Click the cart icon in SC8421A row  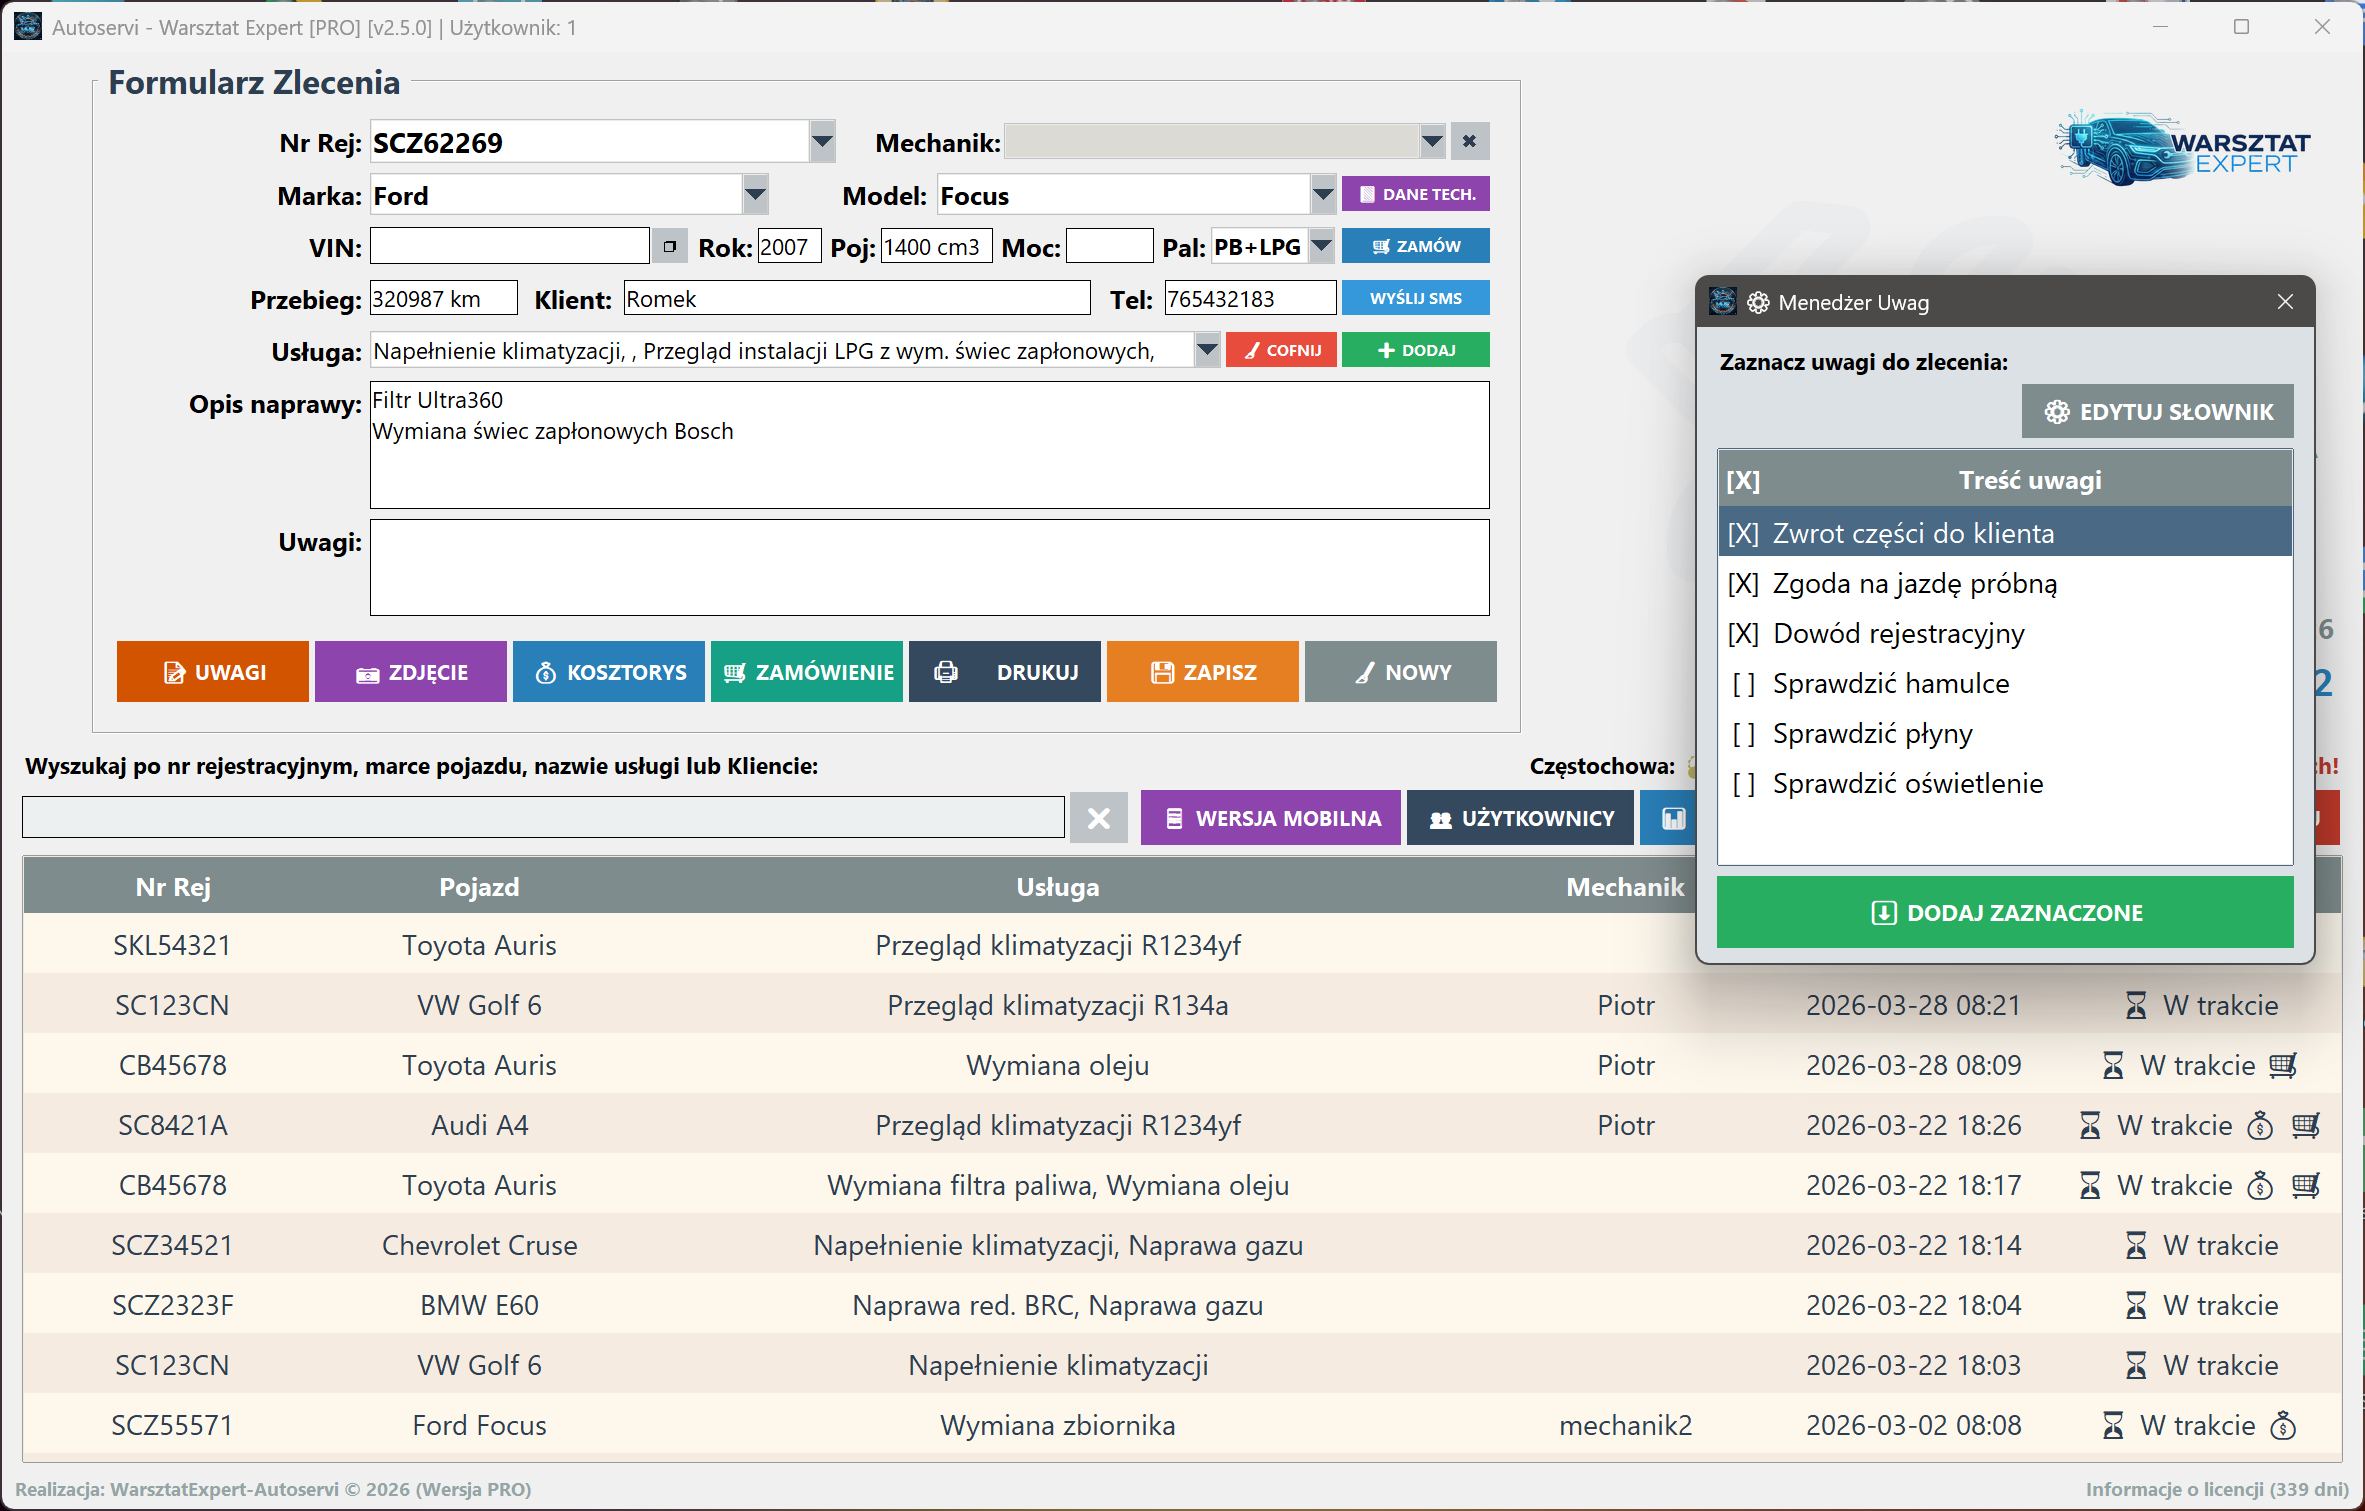pyautogui.click(x=2306, y=1125)
